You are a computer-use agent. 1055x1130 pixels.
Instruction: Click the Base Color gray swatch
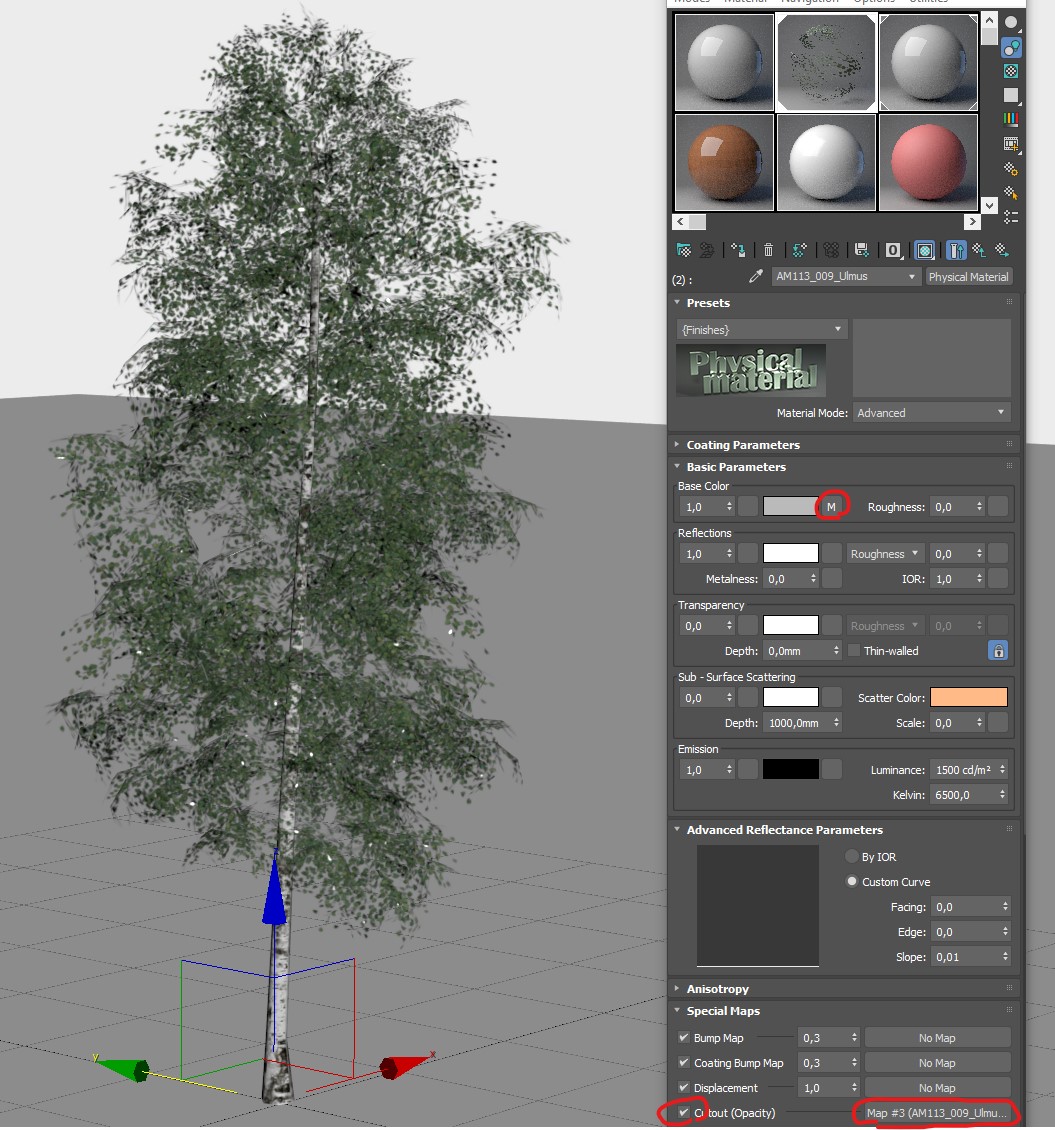click(791, 507)
